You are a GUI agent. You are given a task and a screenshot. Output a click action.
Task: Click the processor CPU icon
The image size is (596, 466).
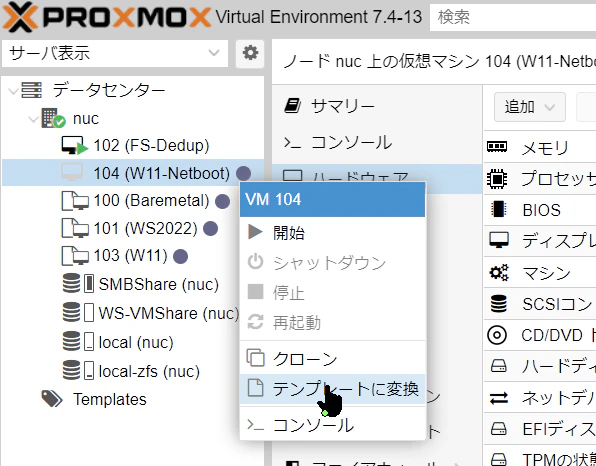[497, 178]
